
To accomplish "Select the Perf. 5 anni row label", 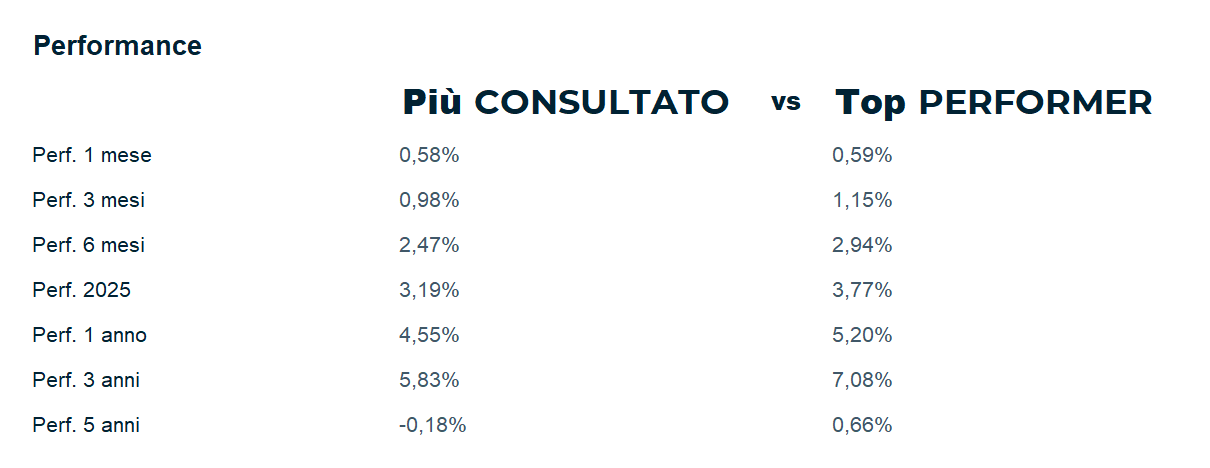I will [86, 425].
